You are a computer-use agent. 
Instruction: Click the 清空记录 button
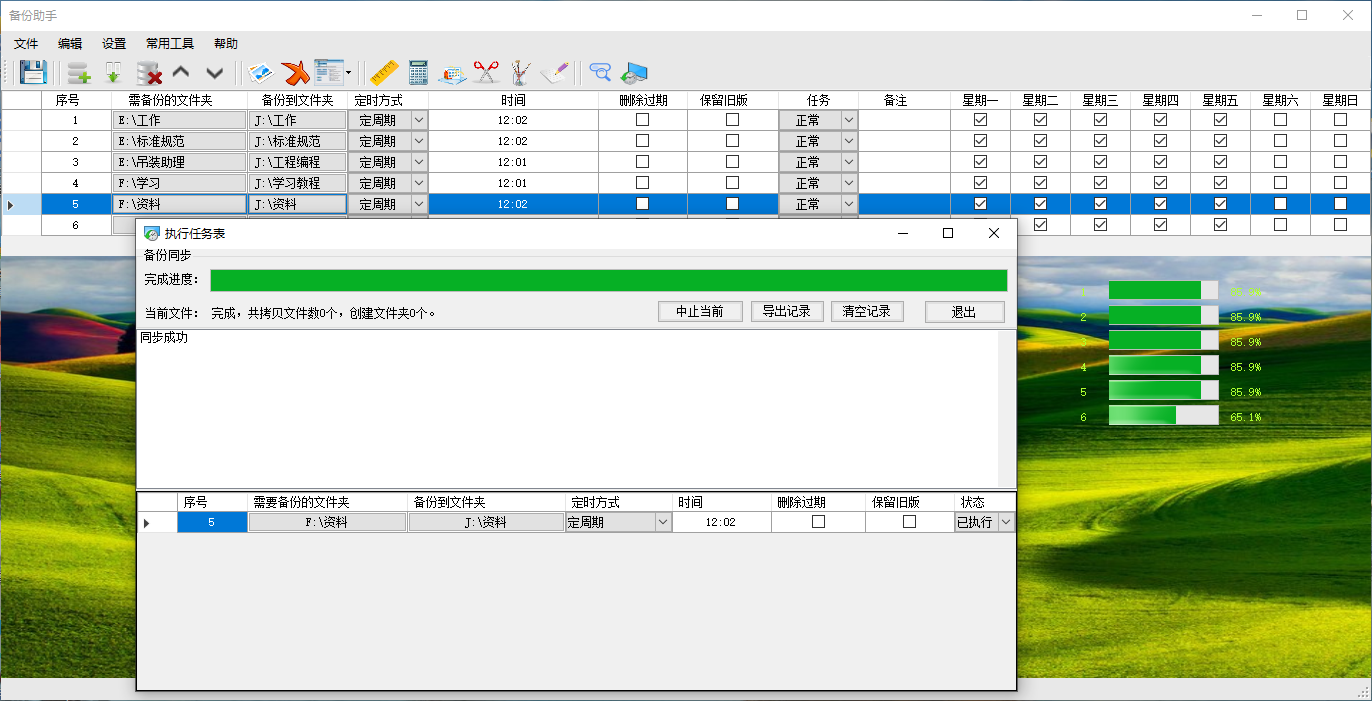pos(867,311)
